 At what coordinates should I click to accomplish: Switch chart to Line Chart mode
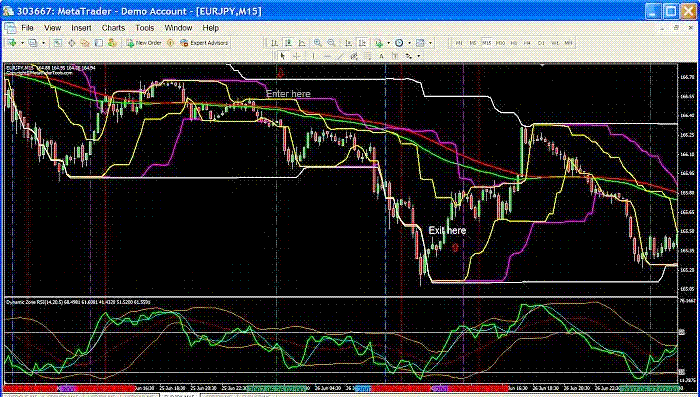tap(302, 43)
